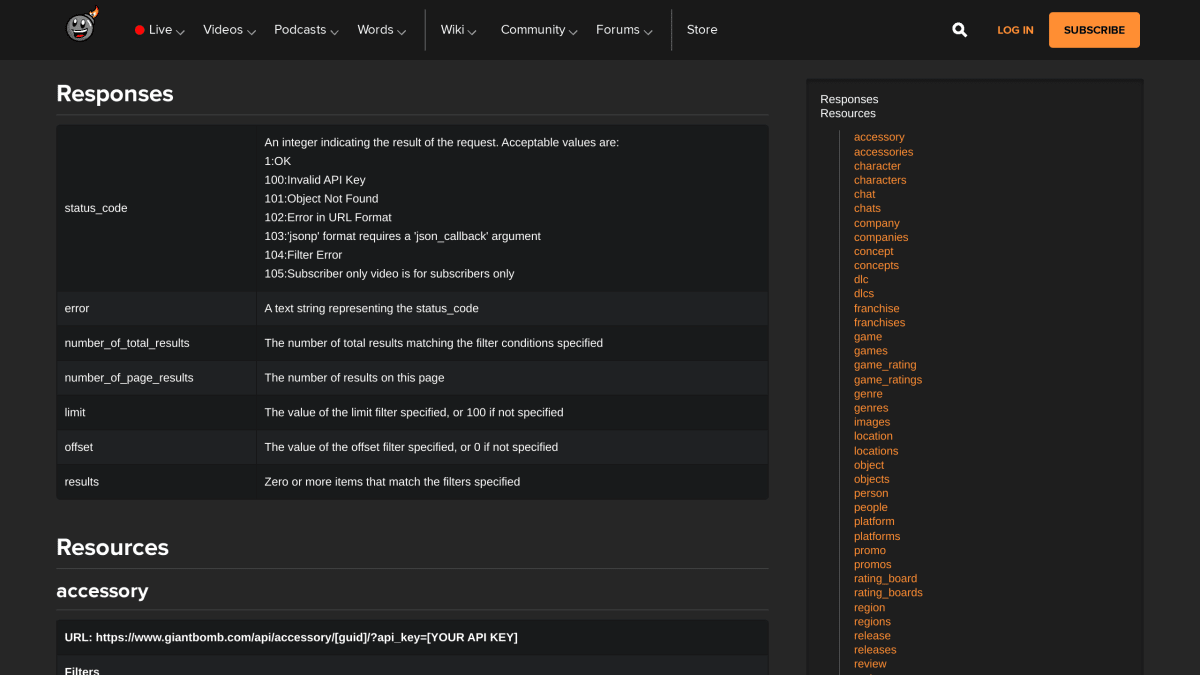Open the chat sidebar link

[864, 194]
